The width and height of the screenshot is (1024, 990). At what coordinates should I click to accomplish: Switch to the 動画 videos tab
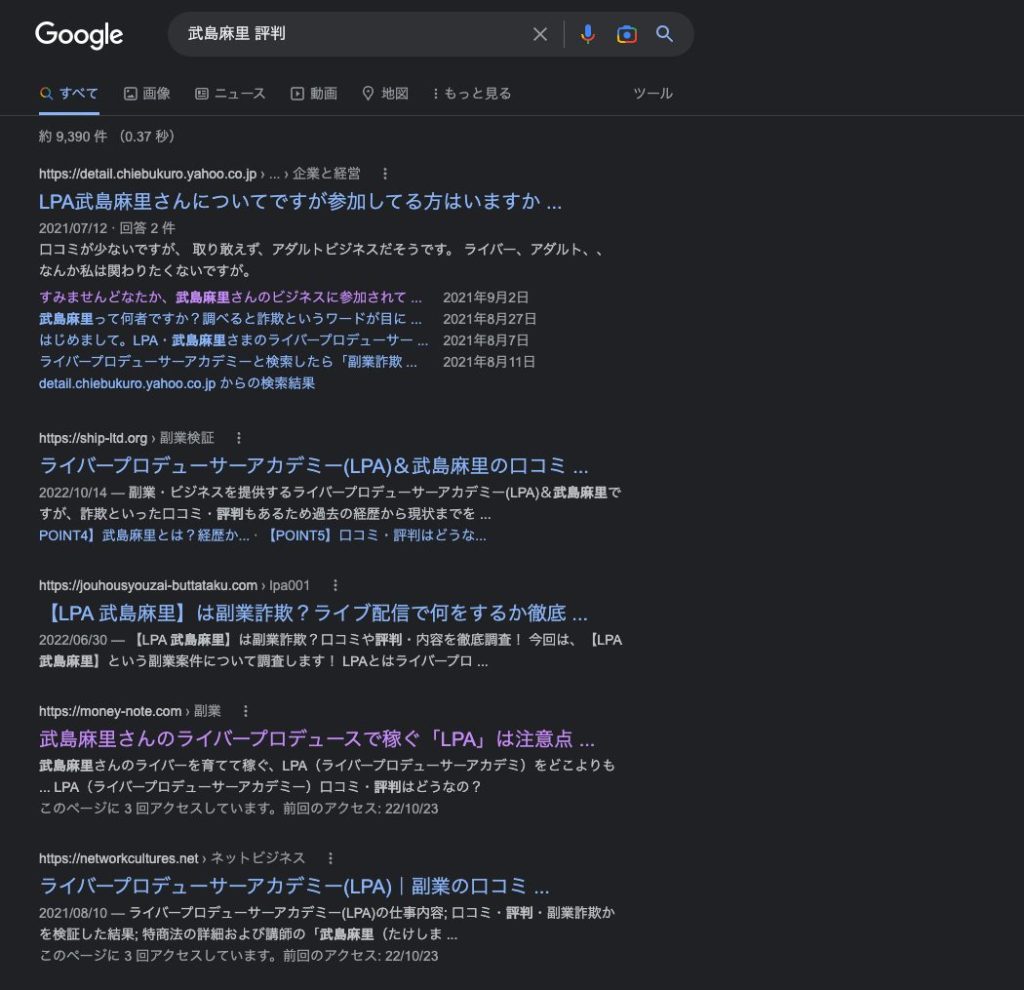click(314, 93)
